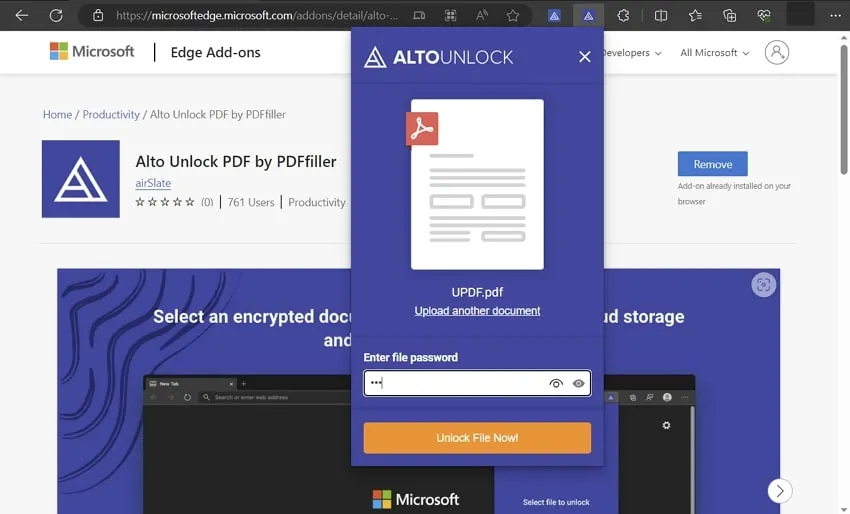Click the profile picture placeholder in the toolbar
The height and width of the screenshot is (514, 850).
[800, 15]
